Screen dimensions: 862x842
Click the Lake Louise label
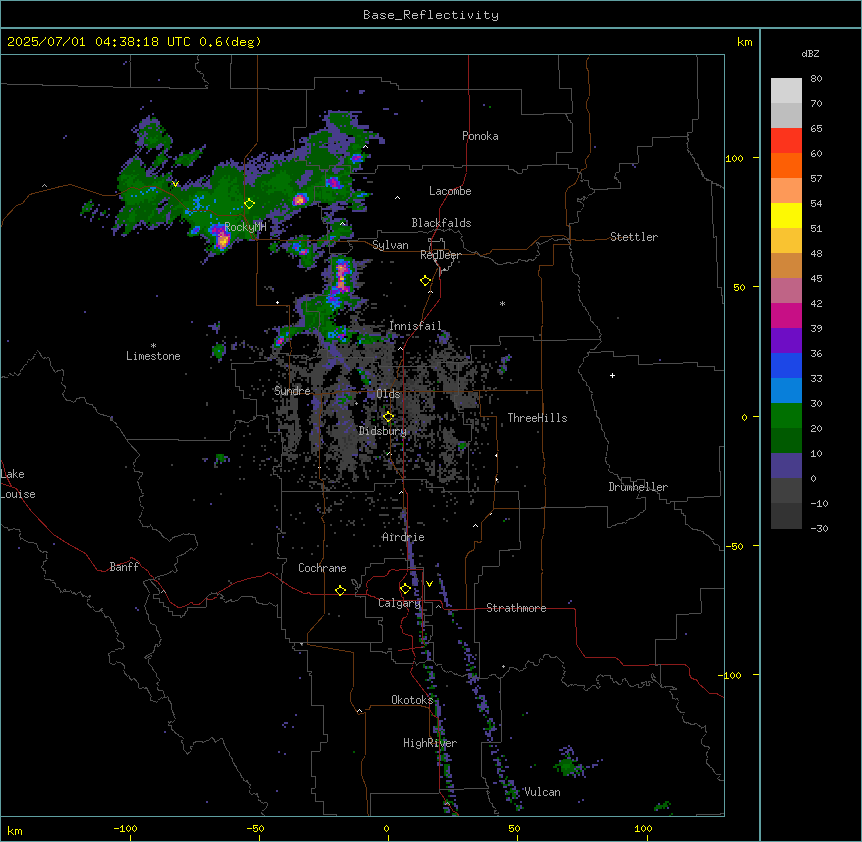[x=18, y=484]
